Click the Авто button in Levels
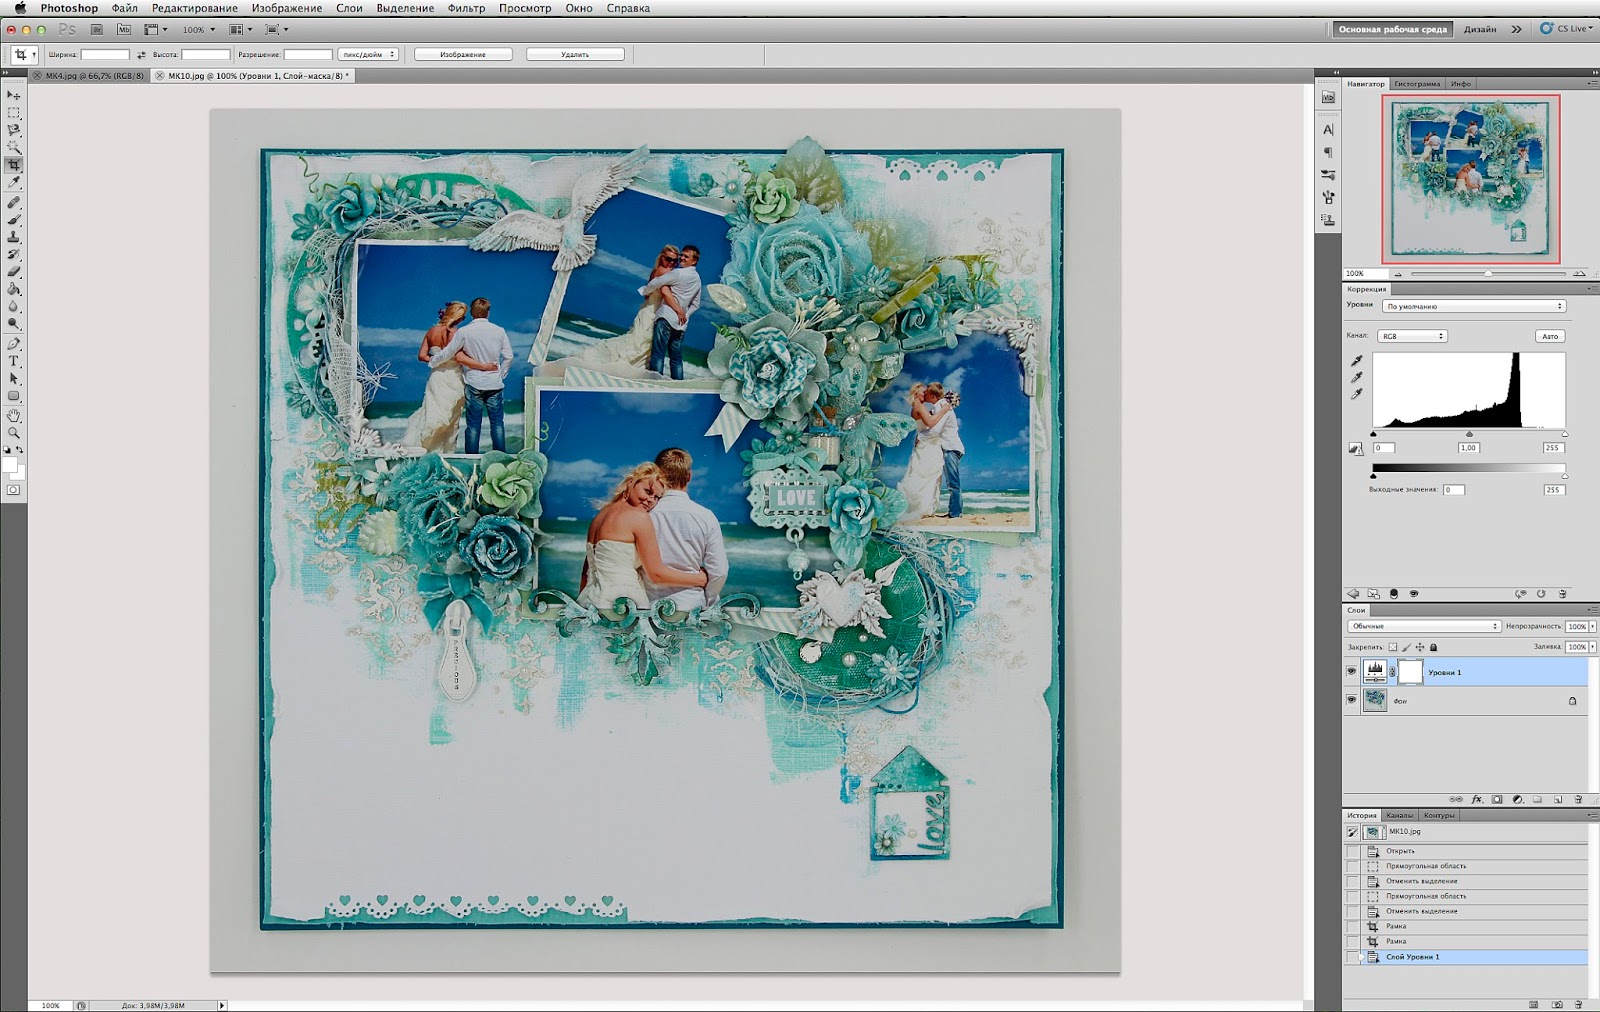Screen dimensions: 1600x1012 (1550, 336)
